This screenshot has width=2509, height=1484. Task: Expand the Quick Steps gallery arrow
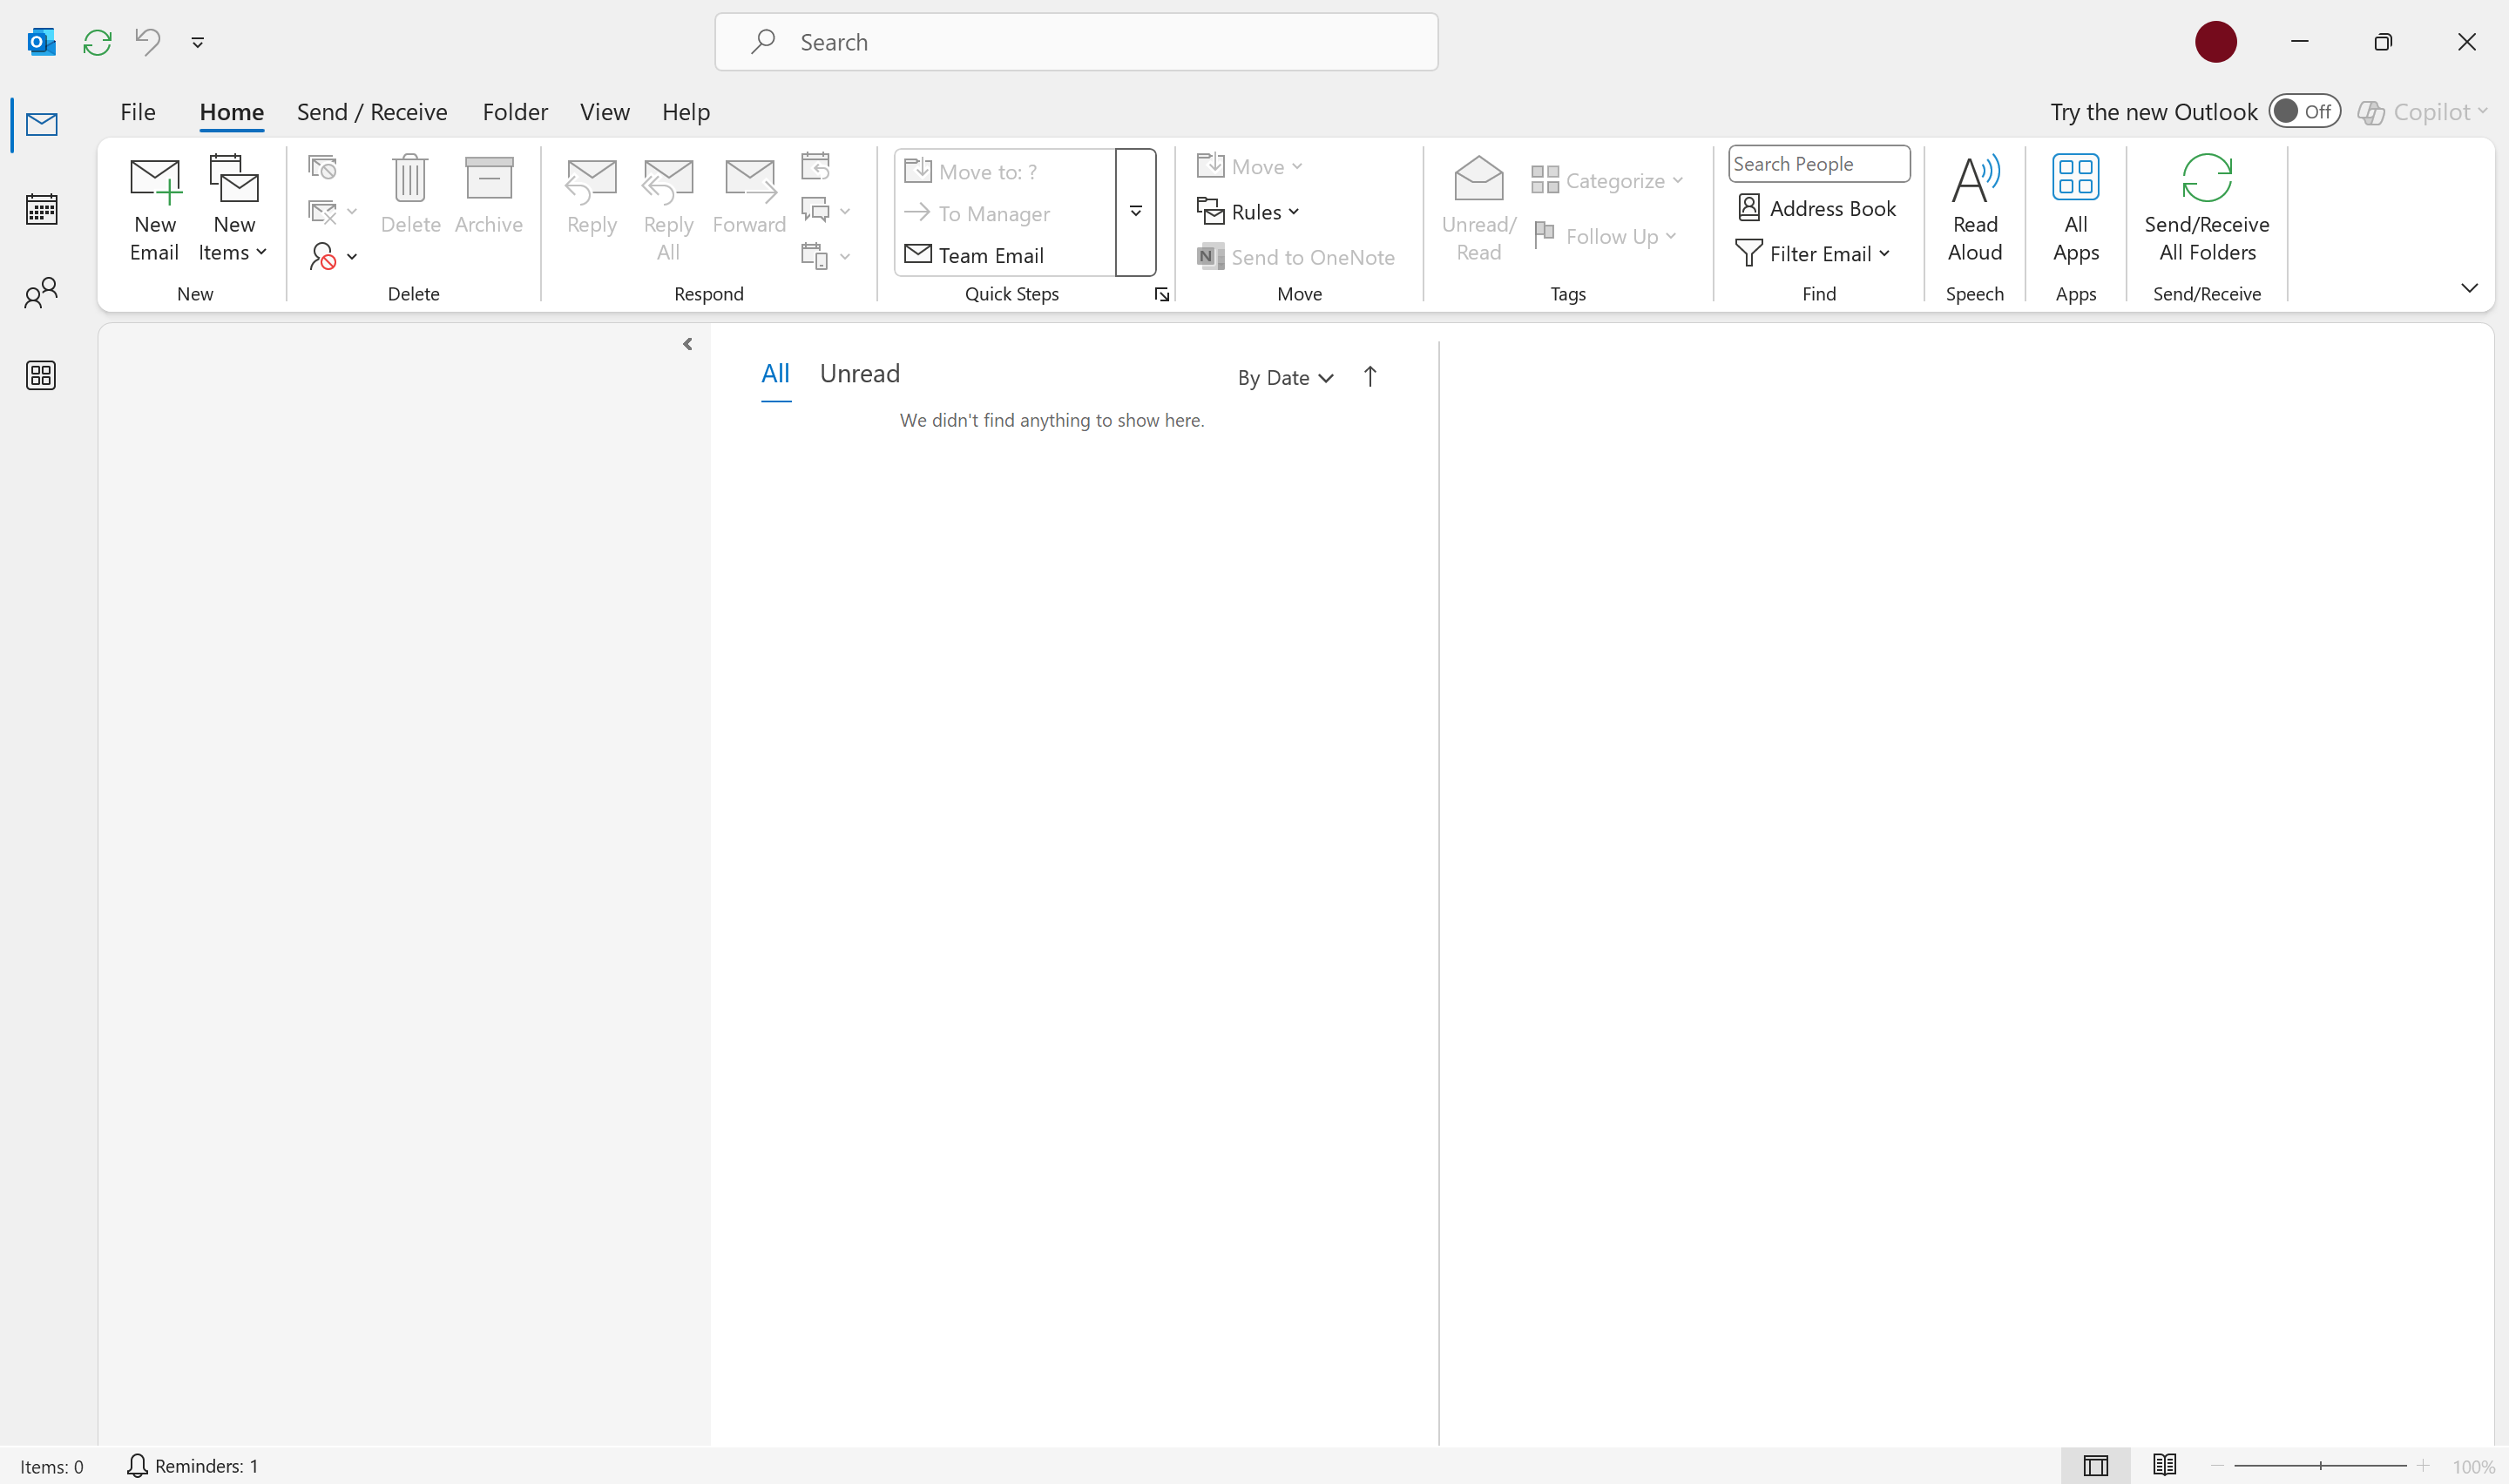(1135, 212)
